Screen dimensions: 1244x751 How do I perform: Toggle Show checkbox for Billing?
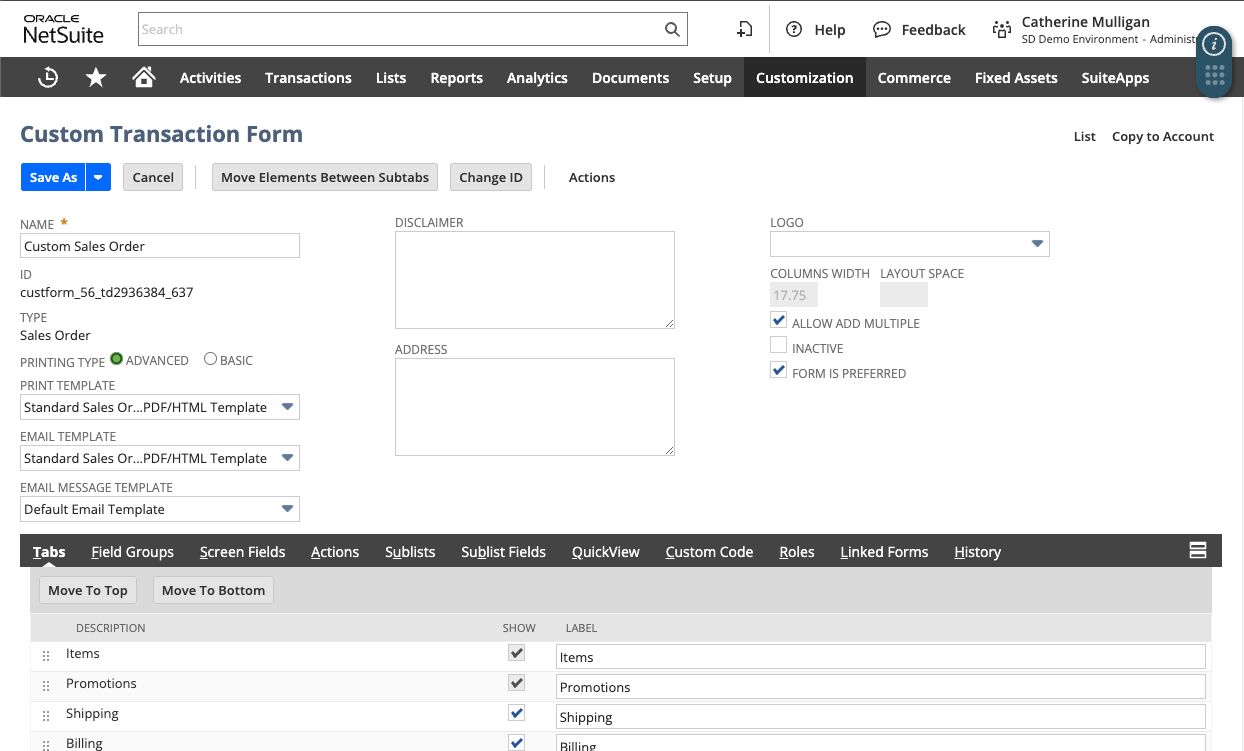coord(516,743)
